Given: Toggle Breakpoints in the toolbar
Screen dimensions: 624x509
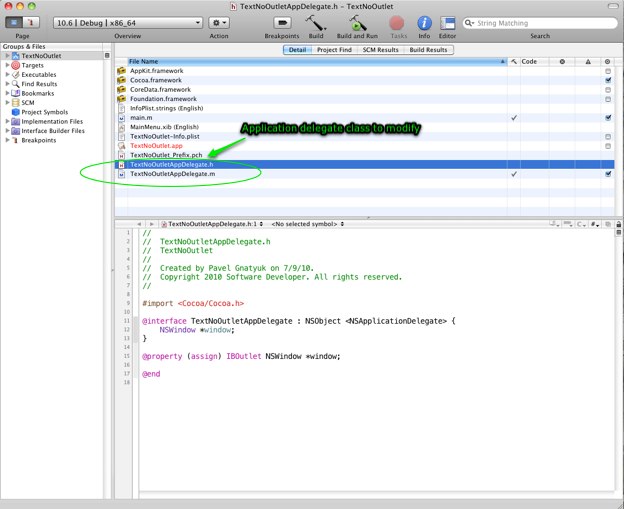Looking at the screenshot, I should tap(282, 23).
